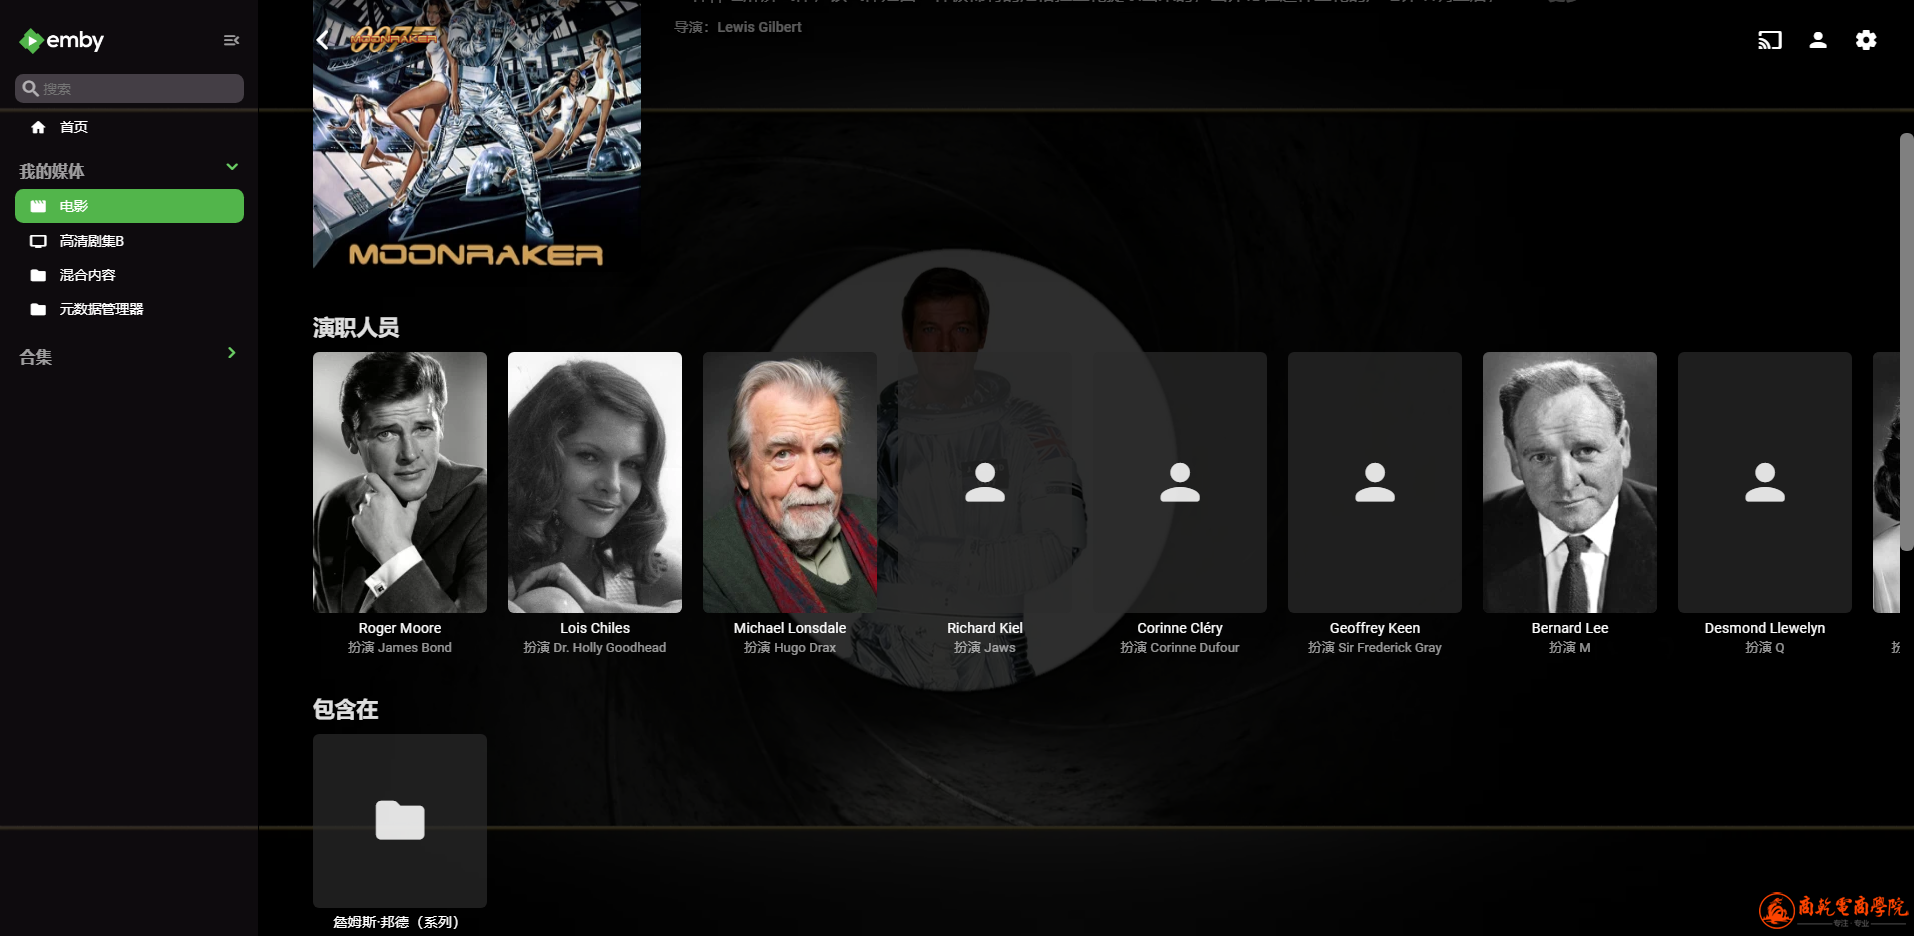Open Lois Chiles' photo card

pos(595,482)
